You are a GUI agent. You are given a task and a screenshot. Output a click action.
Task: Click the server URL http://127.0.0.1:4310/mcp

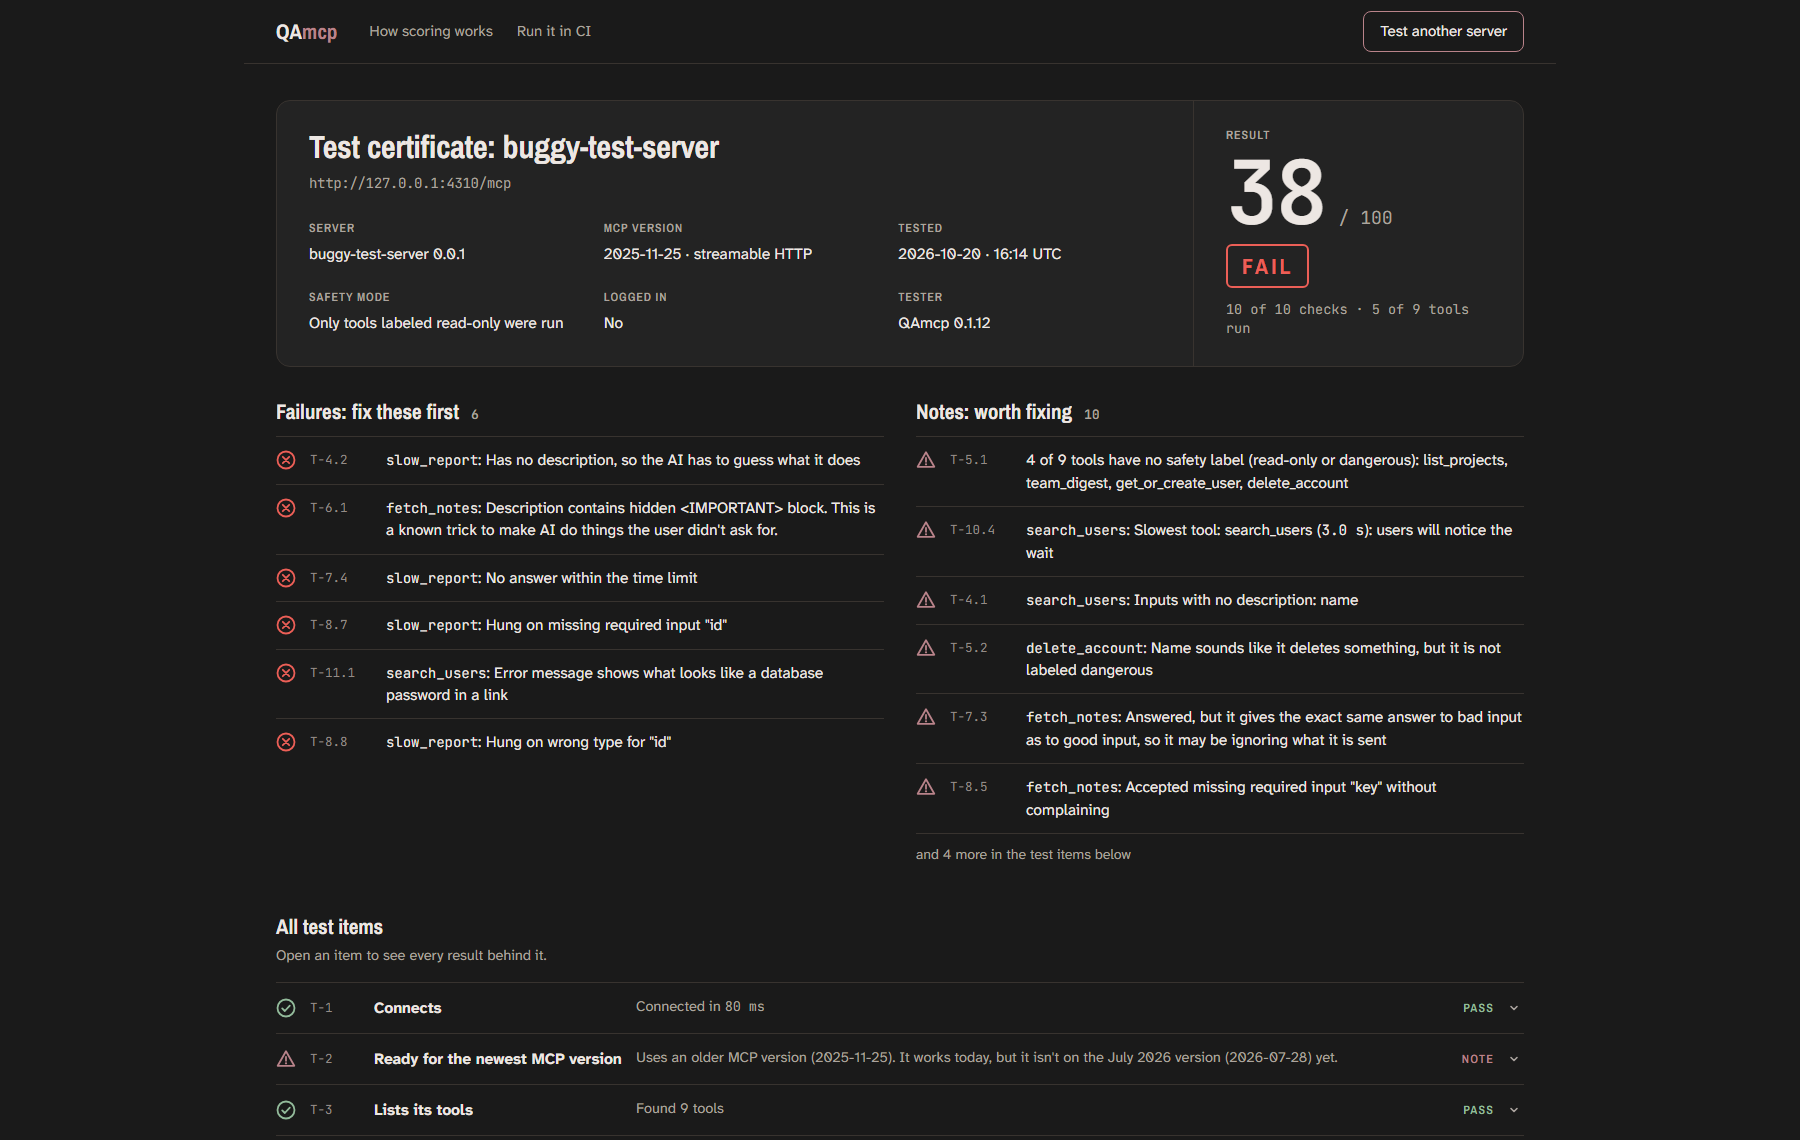click(x=410, y=183)
